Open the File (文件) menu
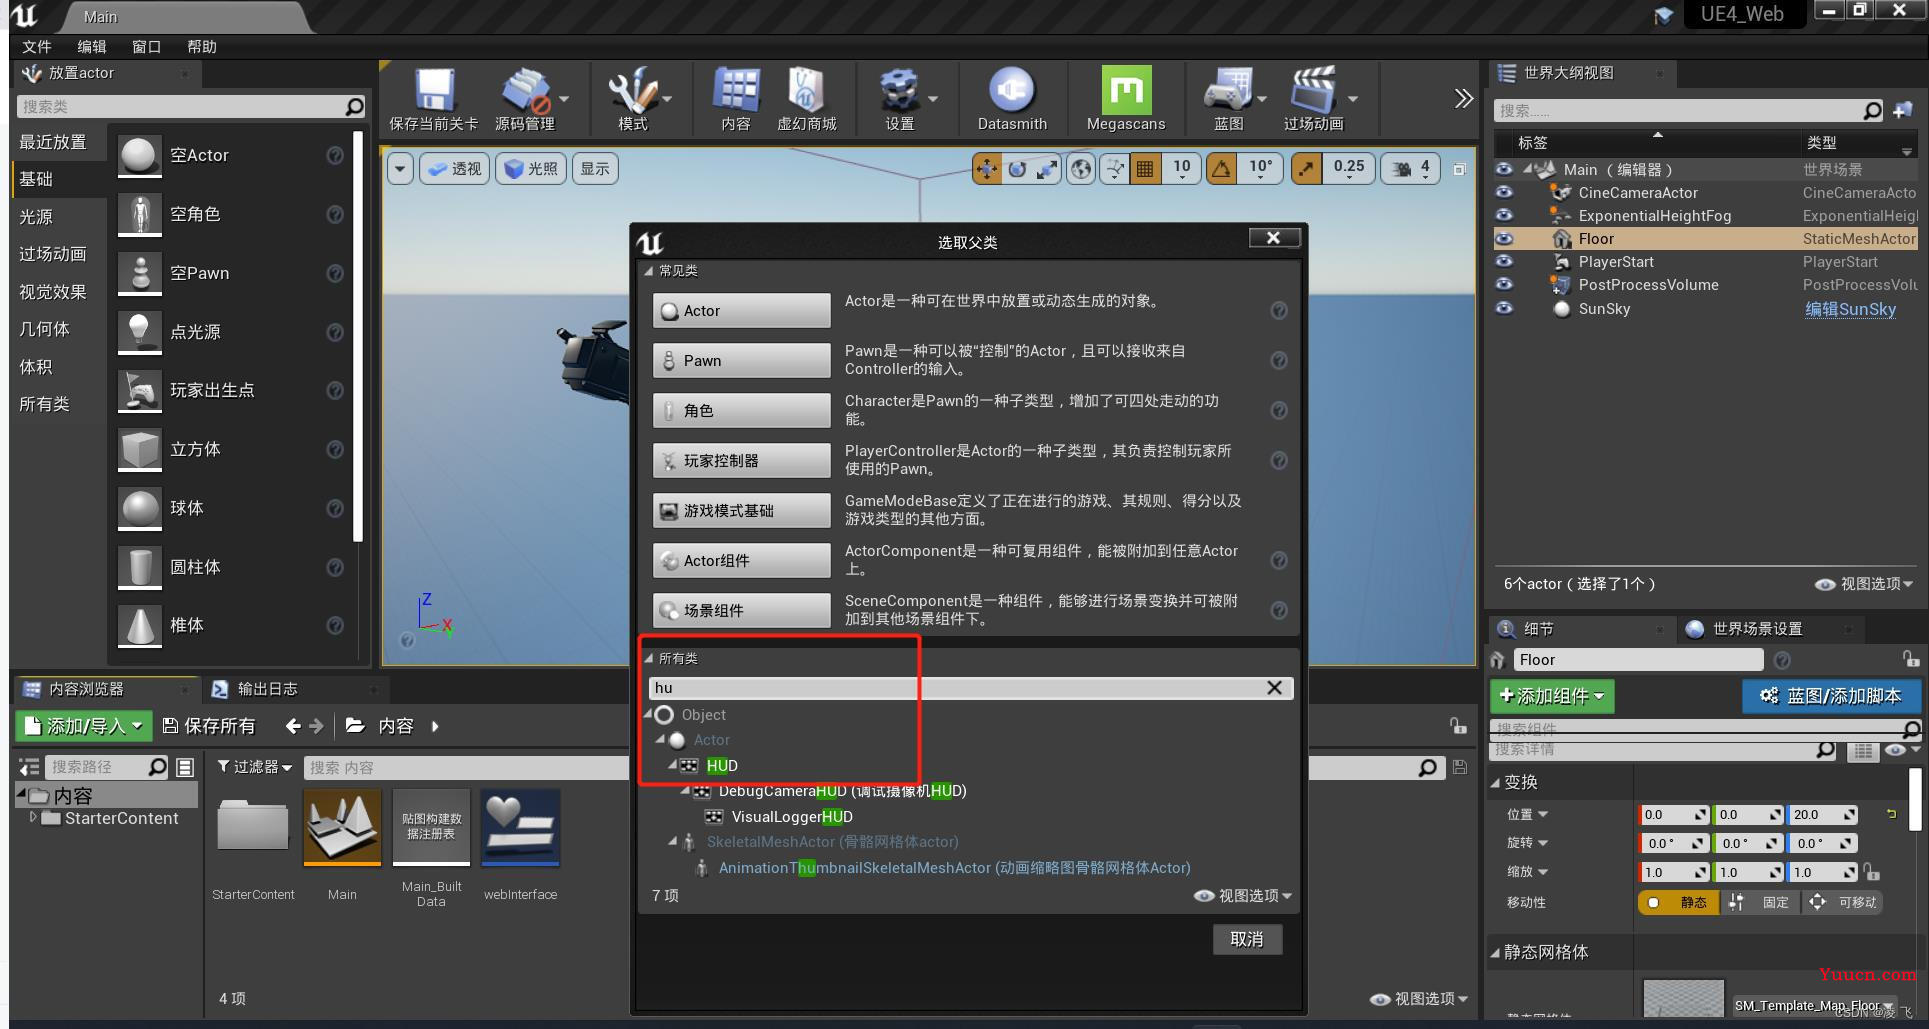The width and height of the screenshot is (1929, 1029). 37,47
